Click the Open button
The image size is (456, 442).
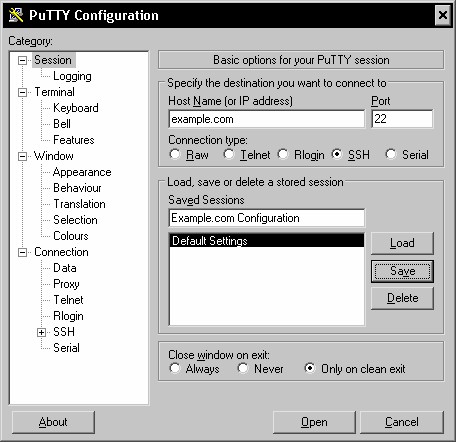point(314,422)
